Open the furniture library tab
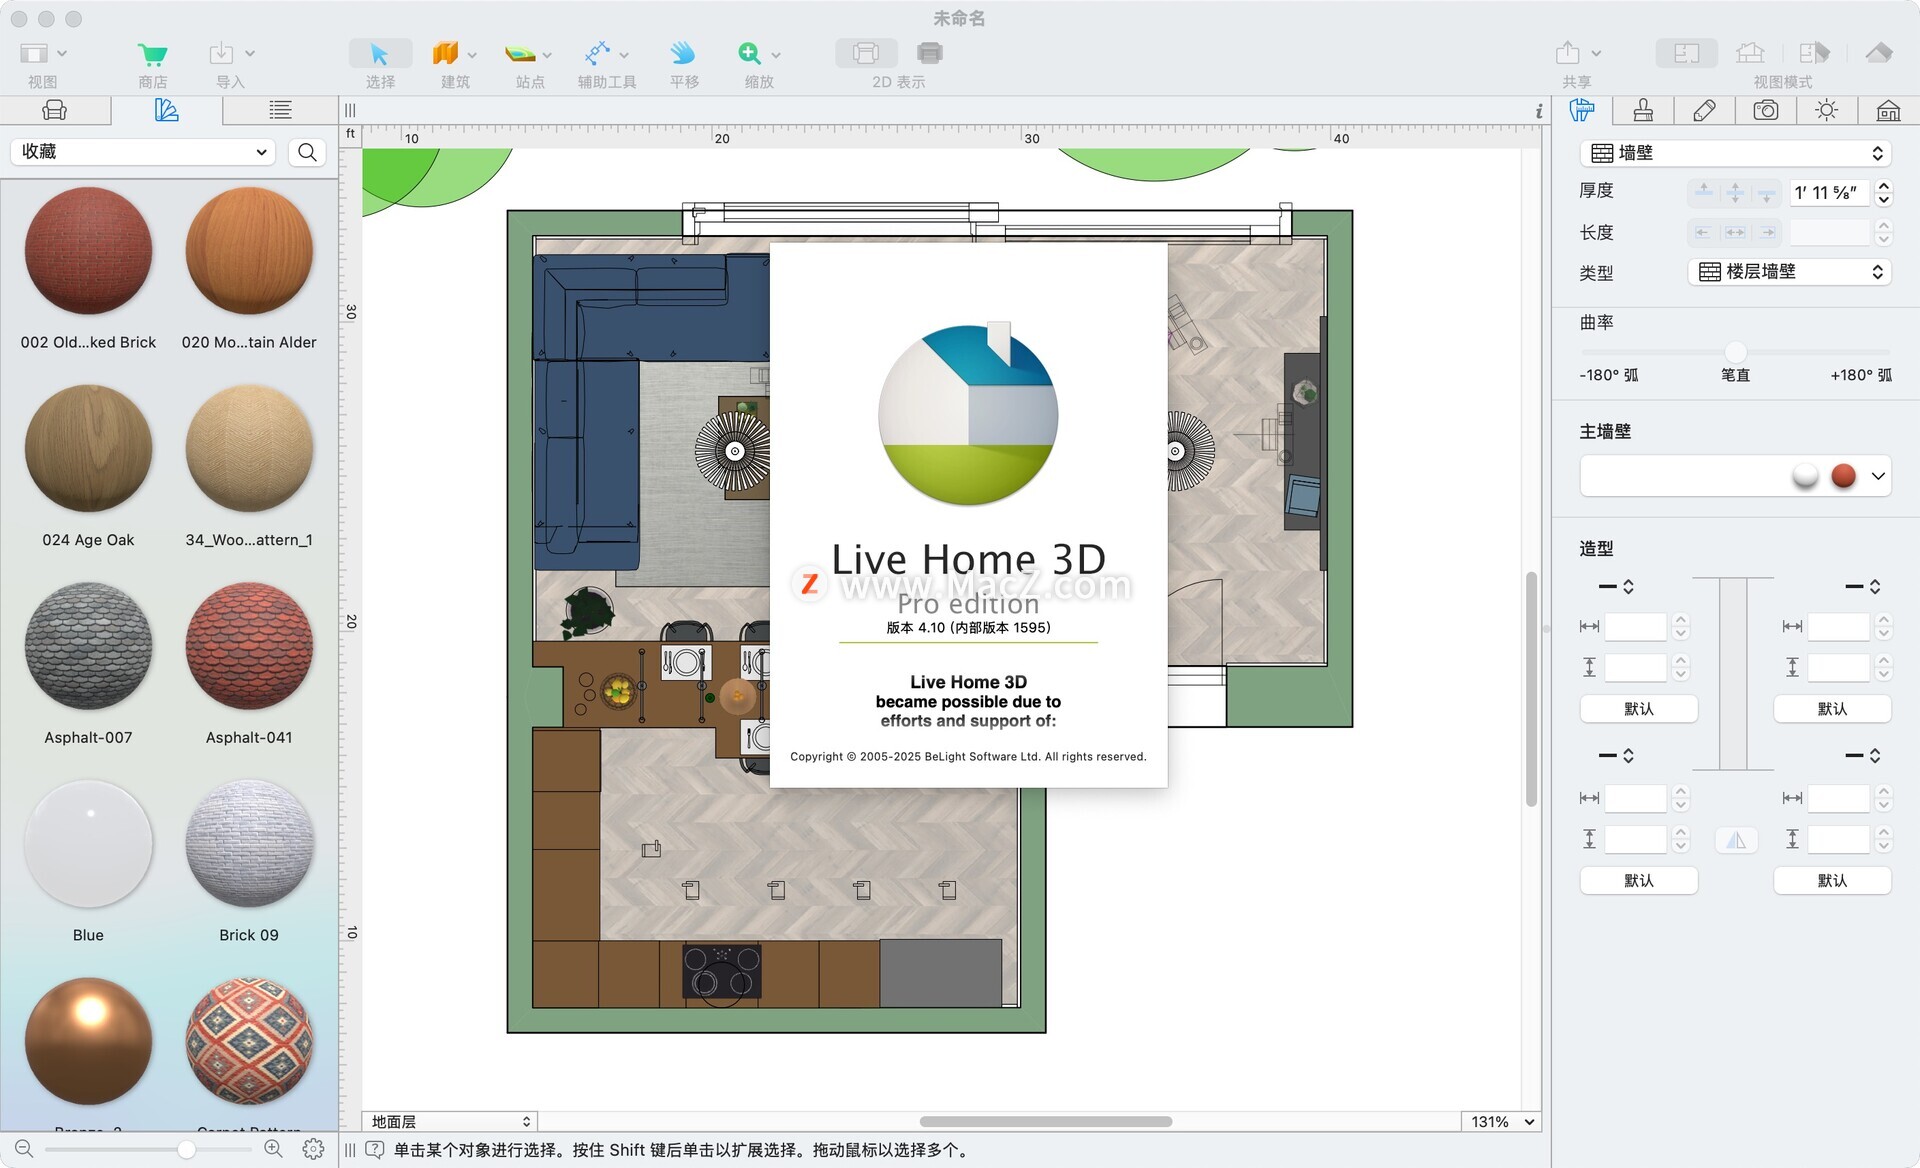This screenshot has width=1920, height=1168. click(55, 111)
